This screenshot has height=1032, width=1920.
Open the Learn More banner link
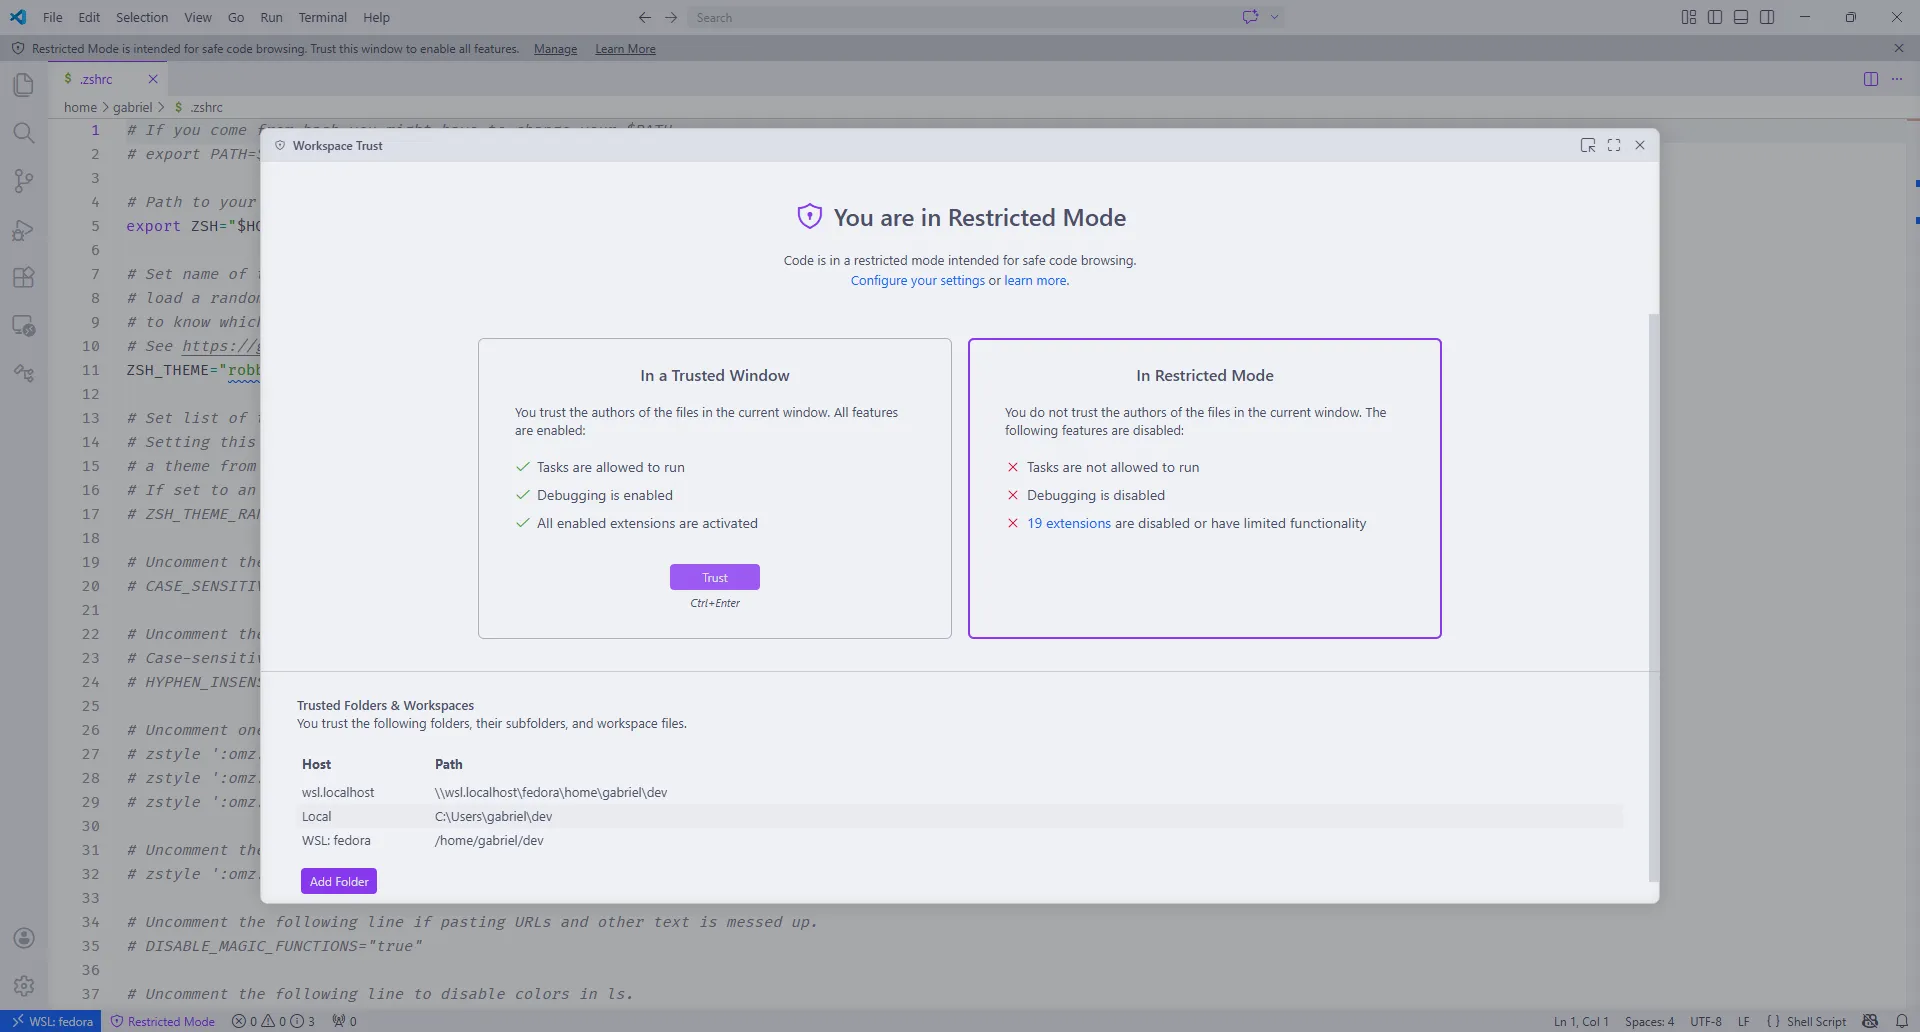625,49
